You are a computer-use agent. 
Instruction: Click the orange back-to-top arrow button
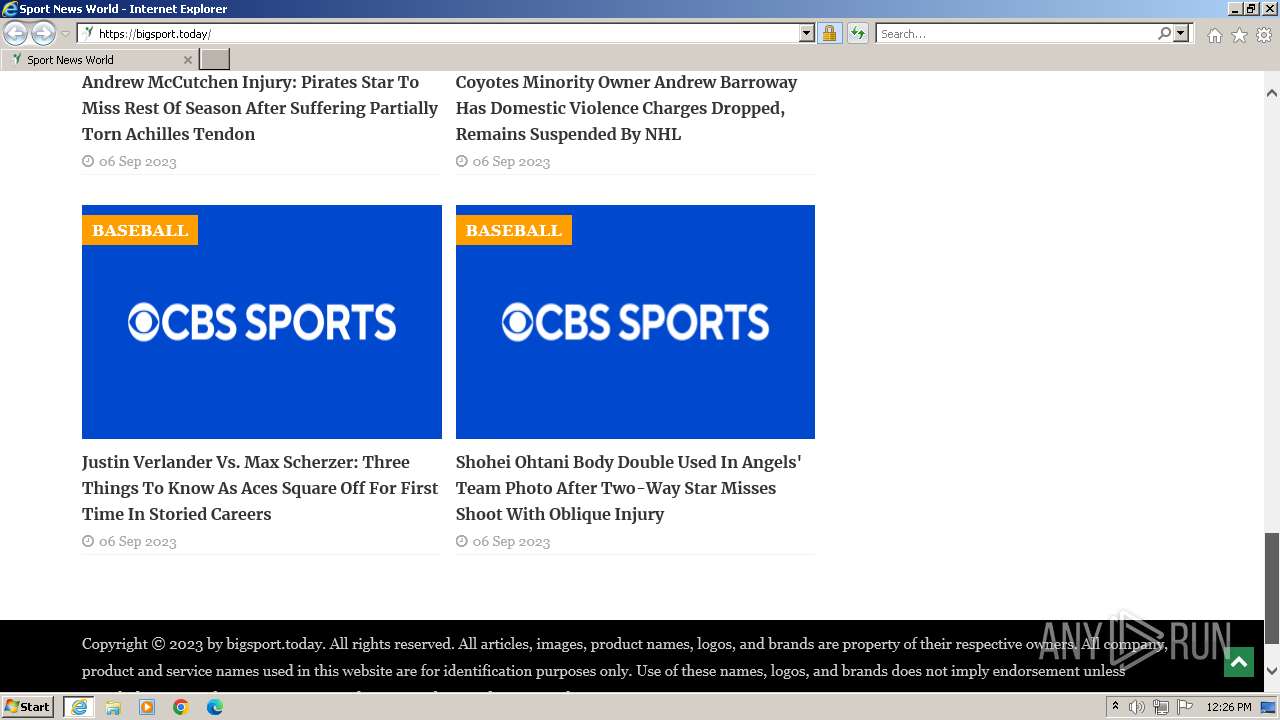click(1239, 662)
